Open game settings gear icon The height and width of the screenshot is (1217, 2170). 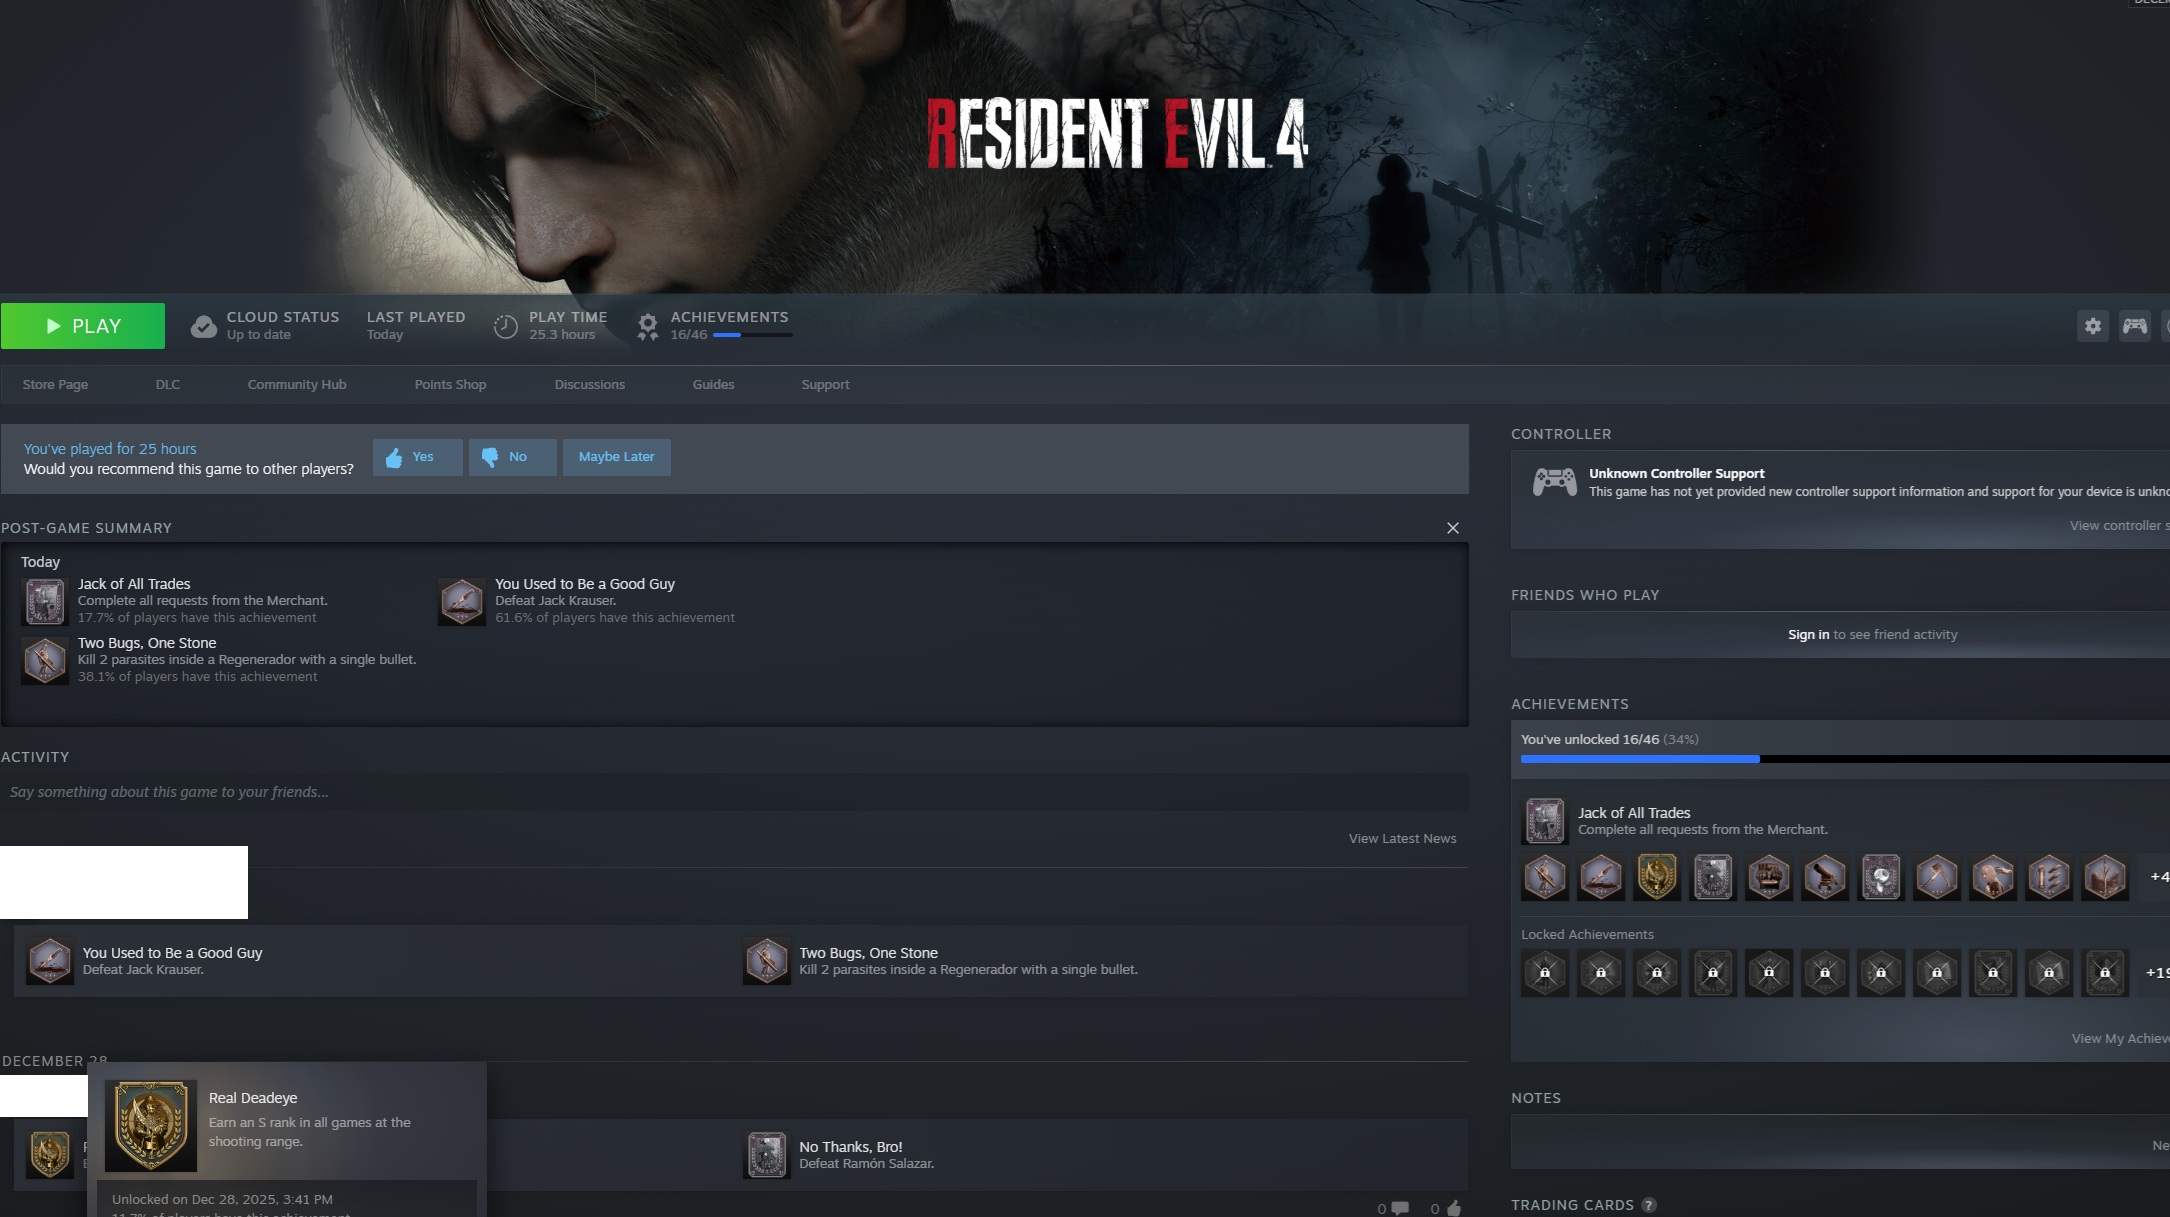(2092, 326)
